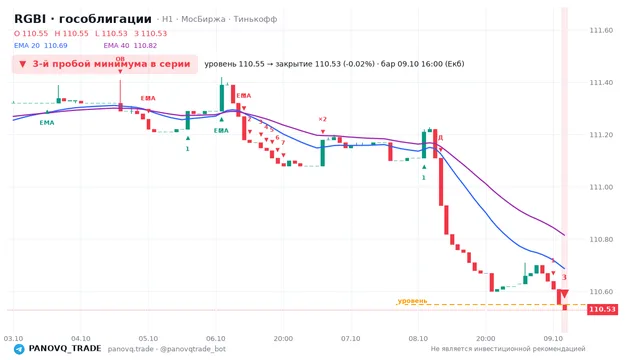Select the red "×2" signal marker
The image size is (640, 360).
tap(322, 119)
